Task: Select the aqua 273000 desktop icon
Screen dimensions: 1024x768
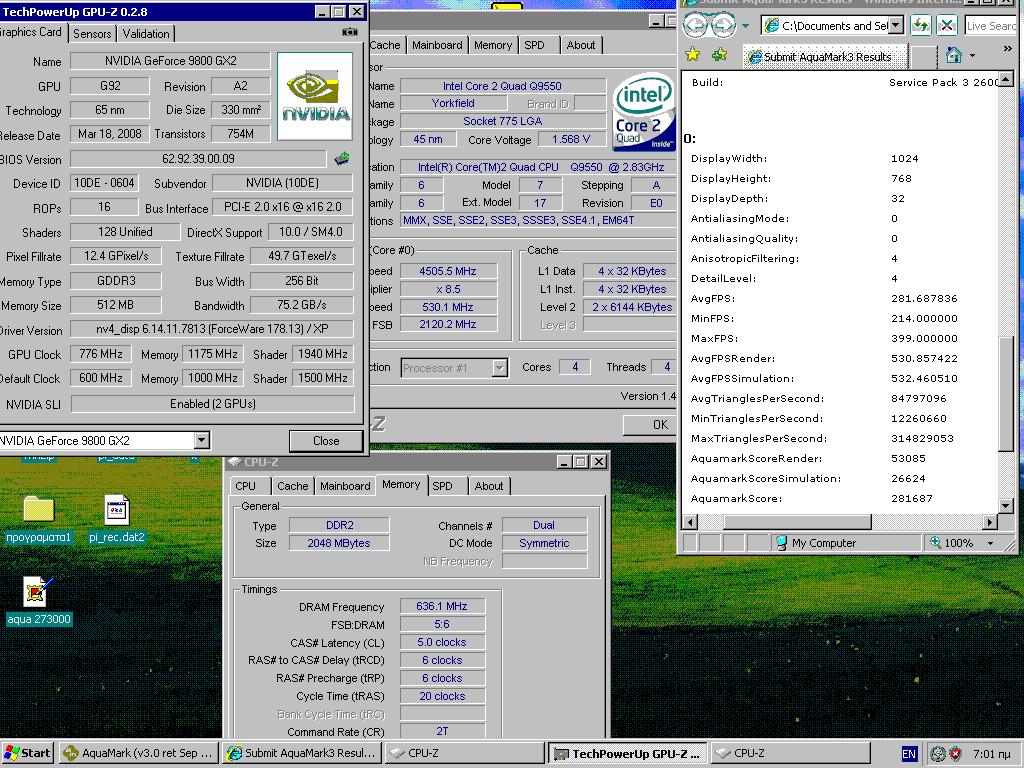Action: tap(37, 592)
